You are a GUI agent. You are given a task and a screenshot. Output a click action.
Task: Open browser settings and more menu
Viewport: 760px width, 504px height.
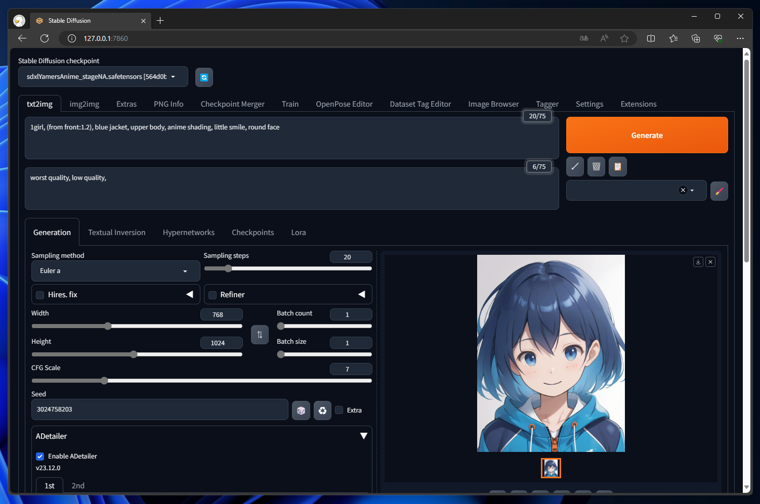[x=740, y=38]
